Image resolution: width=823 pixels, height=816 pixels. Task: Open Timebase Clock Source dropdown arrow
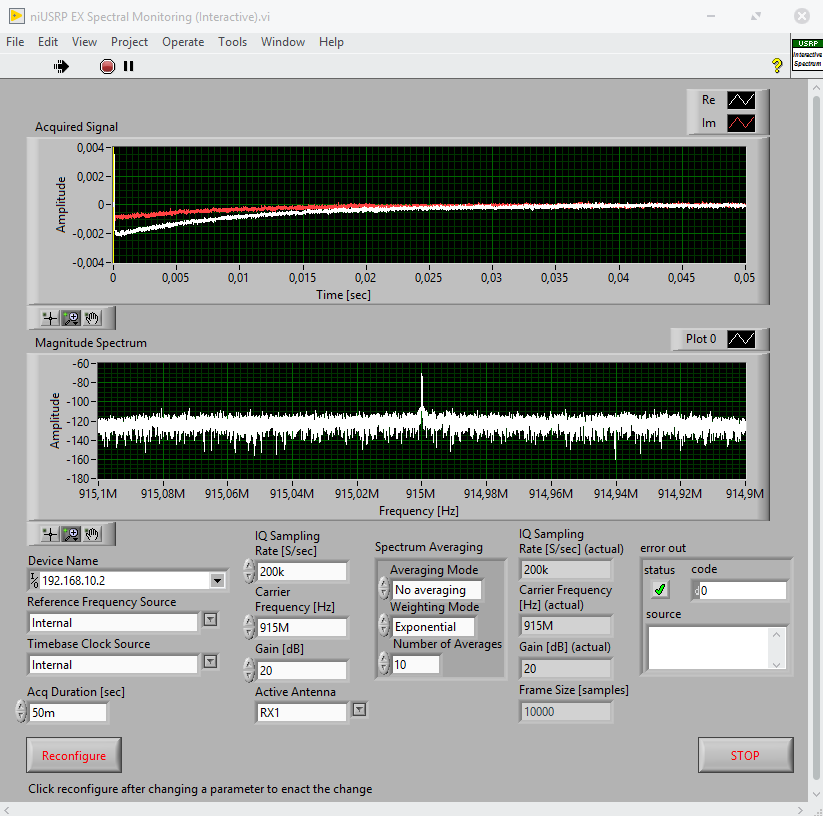coord(210,661)
